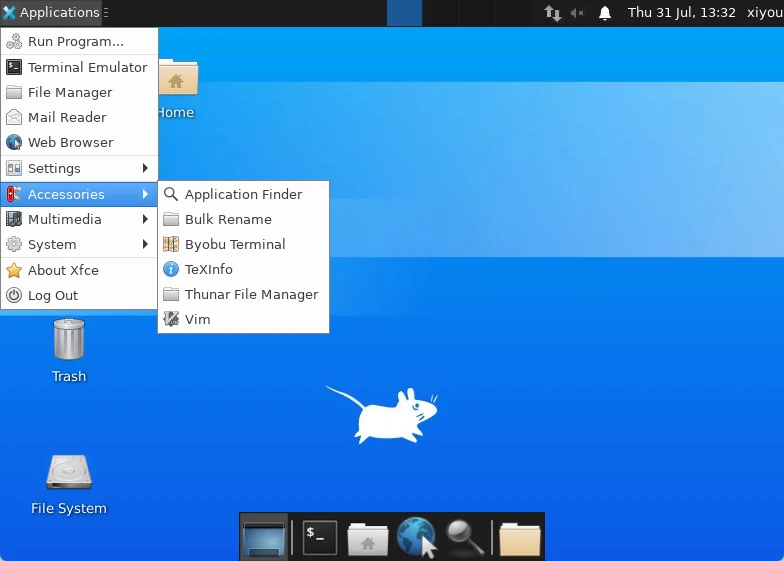The height and width of the screenshot is (561, 784).
Task: Open home folder icon in dock
Action: [368, 538]
